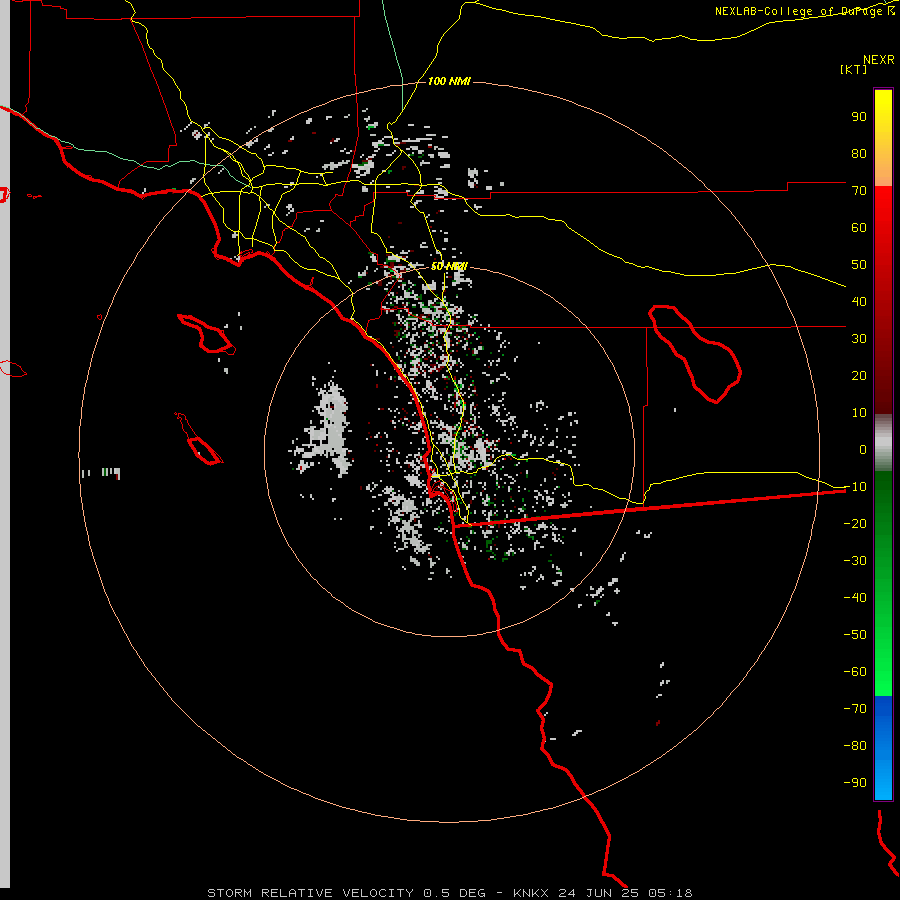Click the 0 knot value on scale
This screenshot has height=900, width=900.
coord(863,449)
